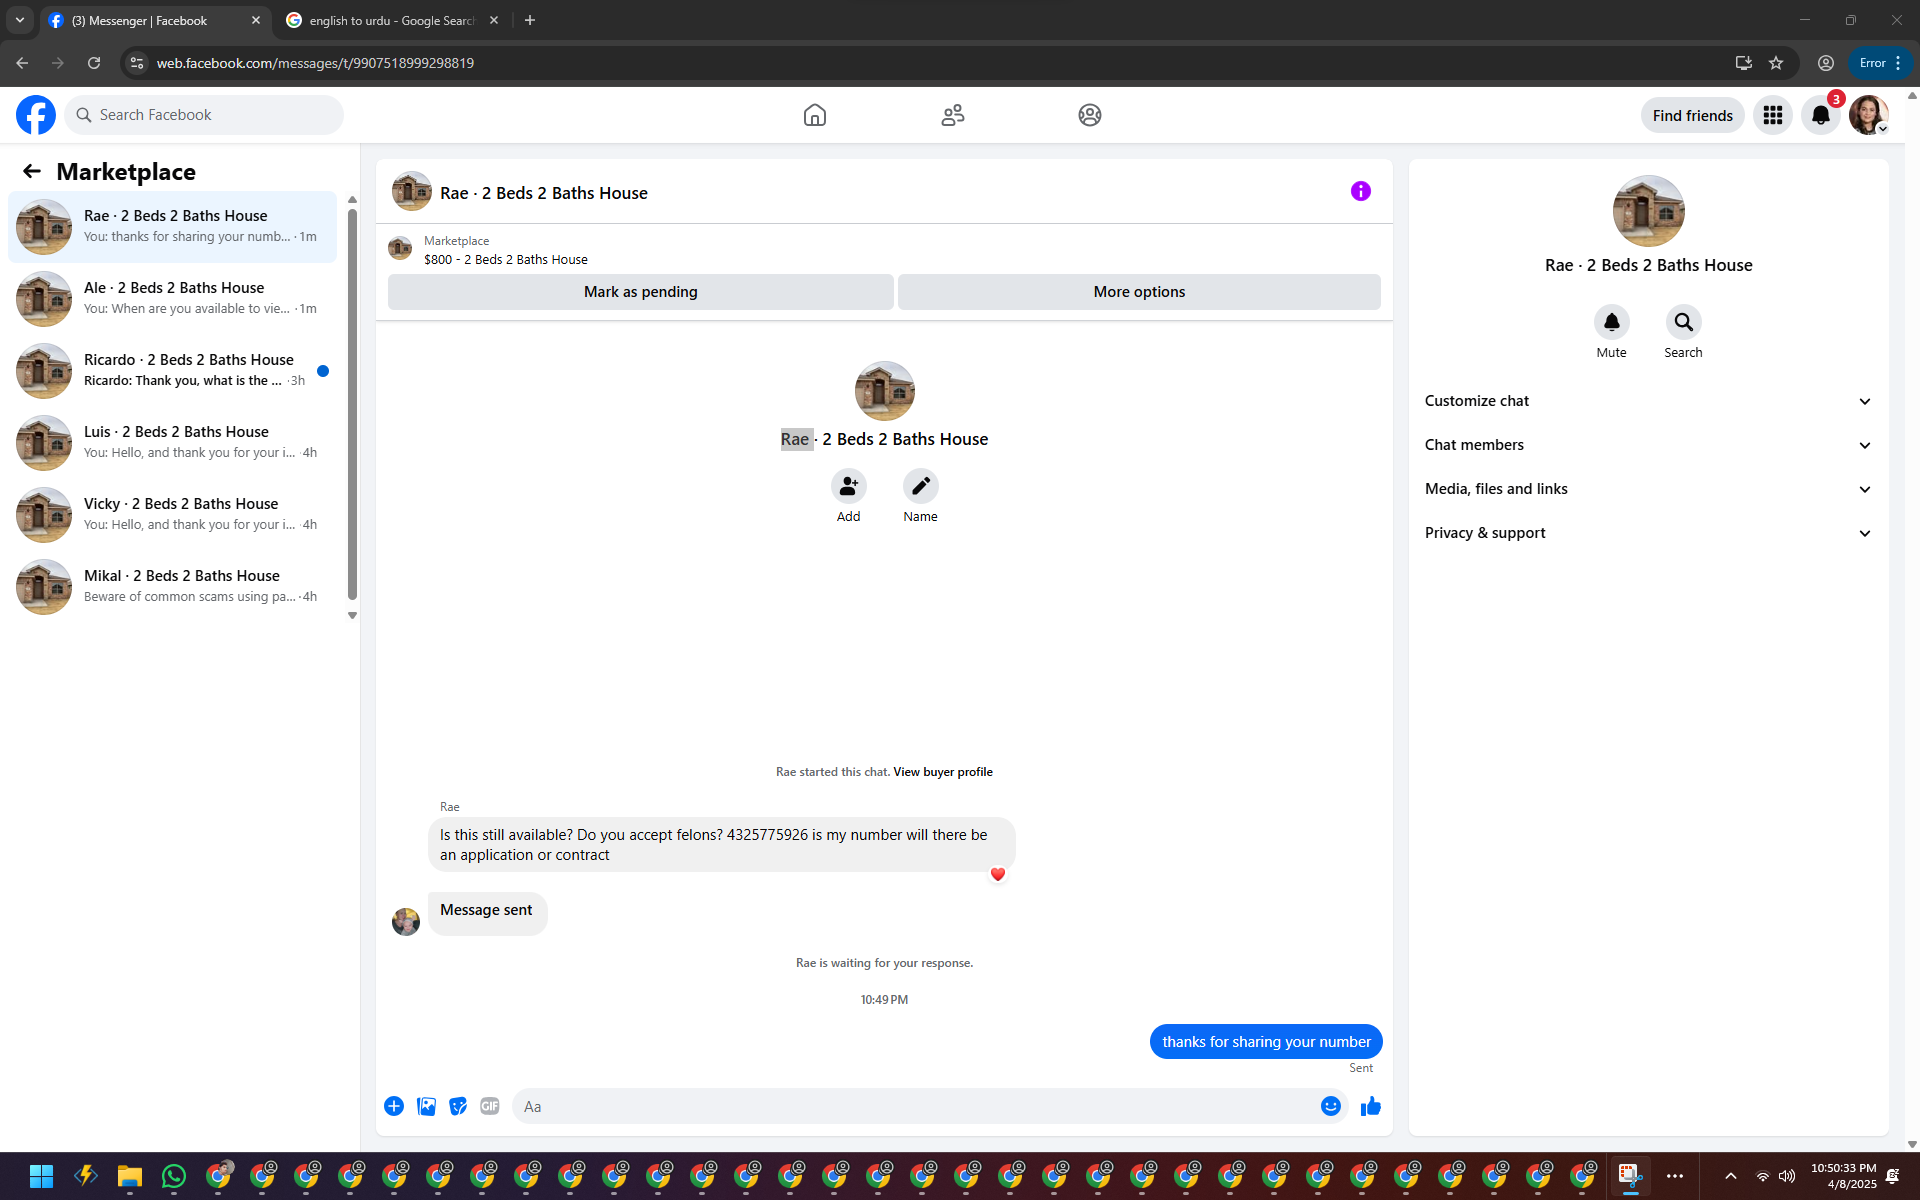Expand Media, files and links section
Screen dimensions: 1920x1200
(1648, 489)
